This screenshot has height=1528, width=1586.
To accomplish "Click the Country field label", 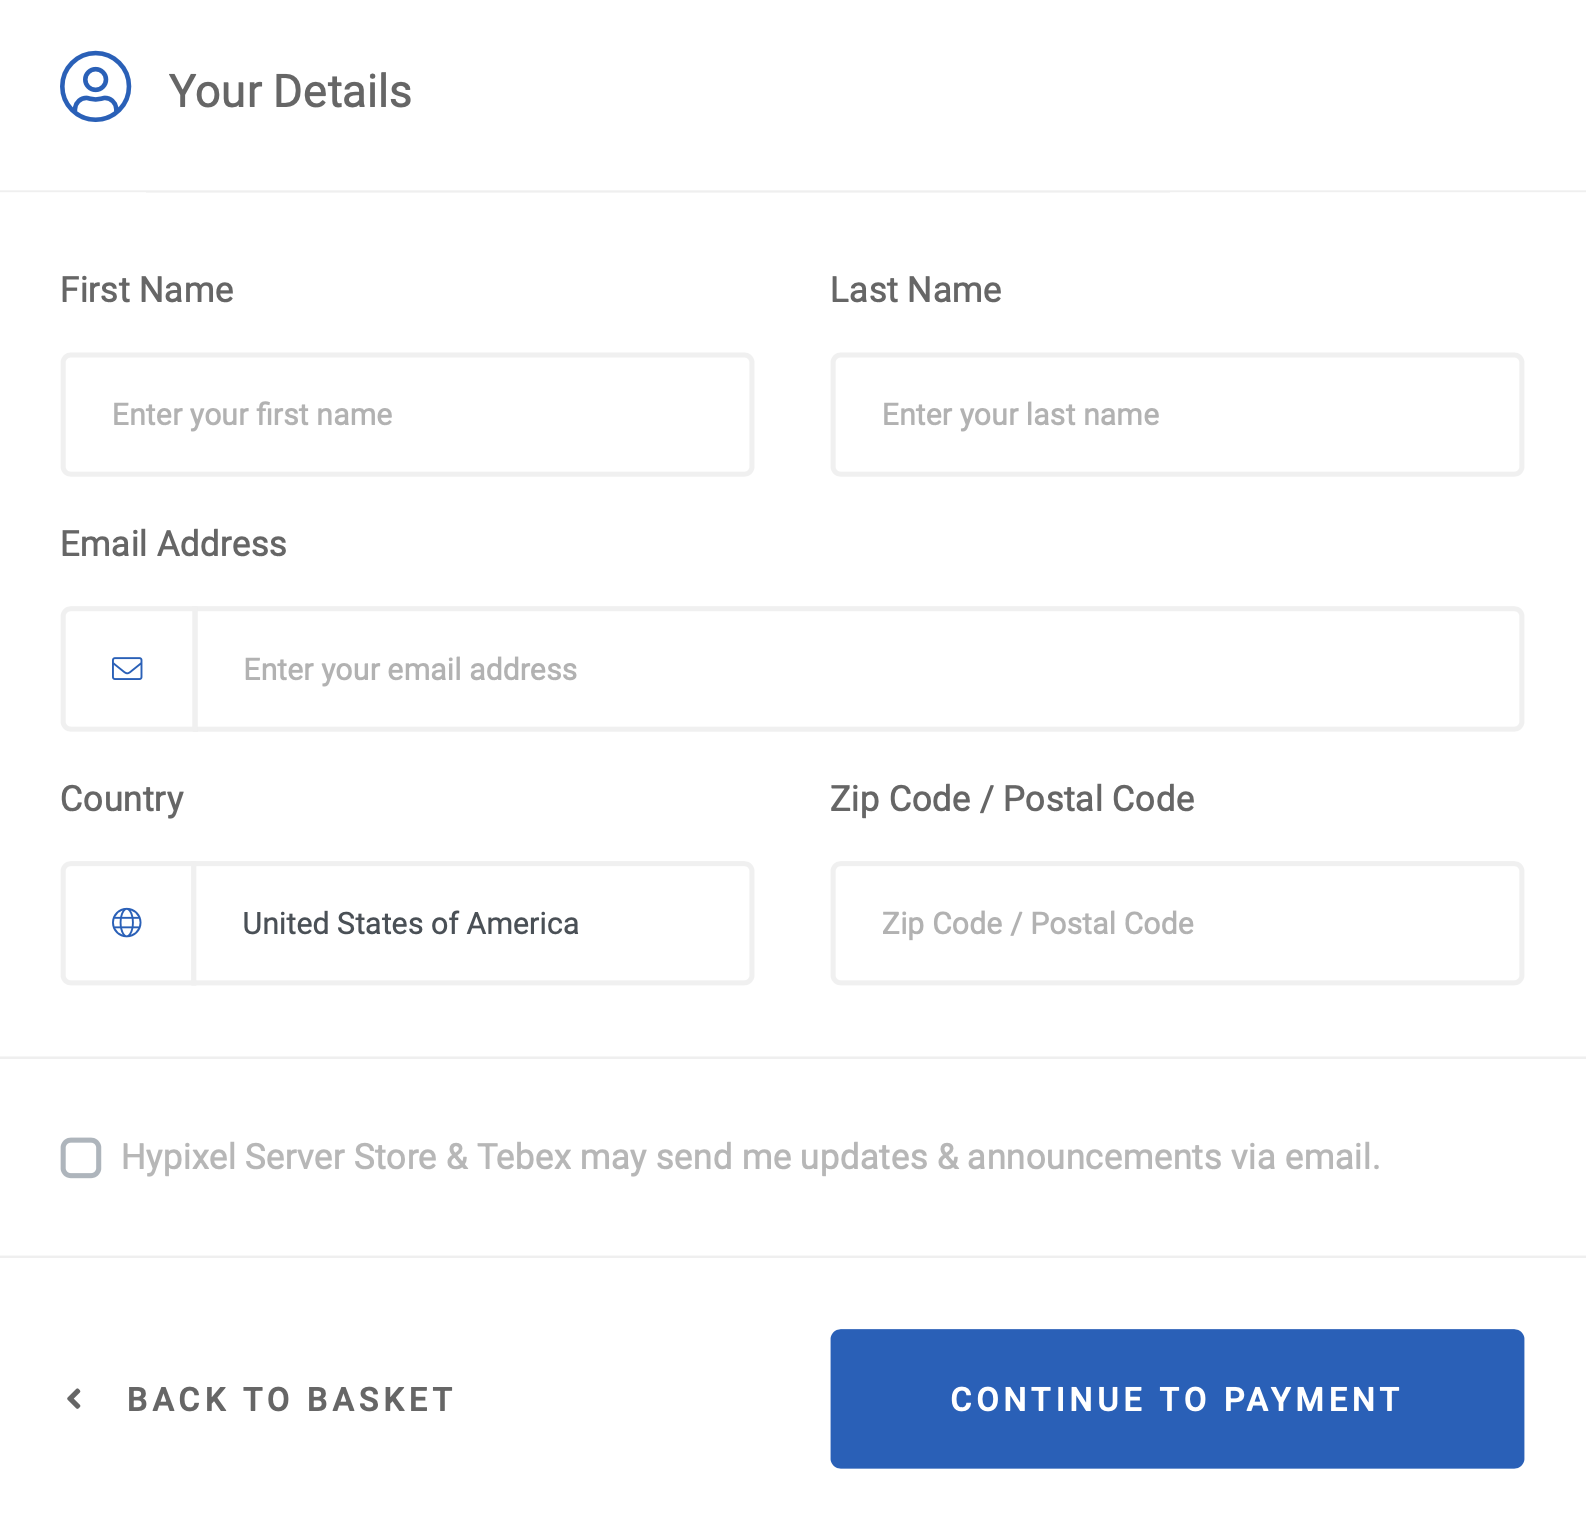I will [x=122, y=799].
